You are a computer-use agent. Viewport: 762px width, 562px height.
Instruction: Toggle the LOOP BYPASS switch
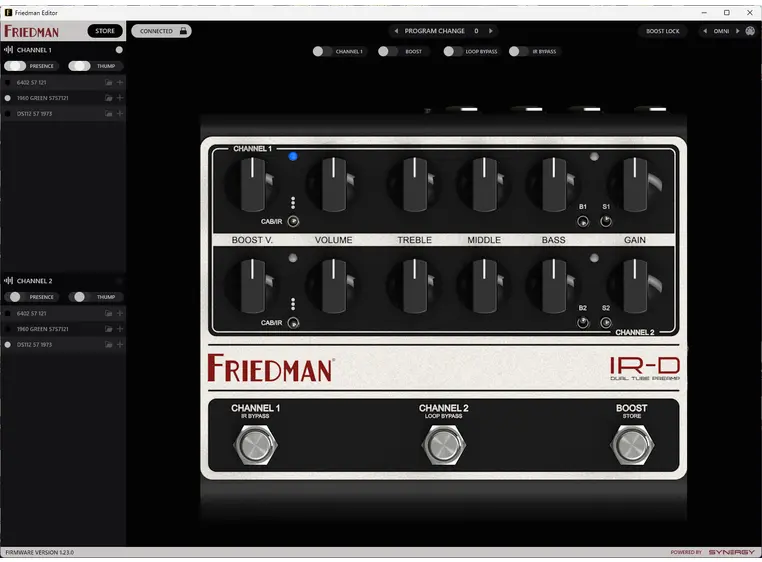click(452, 52)
